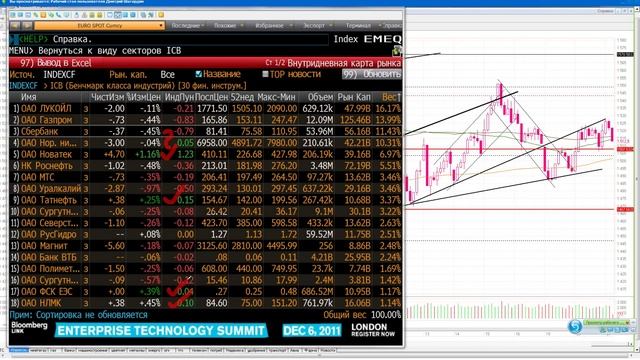
Task: Open the Новости tab in bottom tab strip
Action: [x=327, y=350]
